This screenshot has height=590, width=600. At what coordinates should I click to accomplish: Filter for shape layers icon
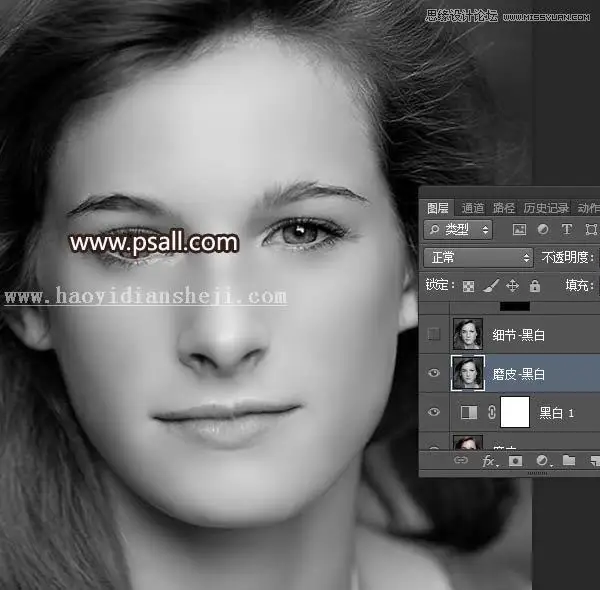pyautogui.click(x=591, y=230)
